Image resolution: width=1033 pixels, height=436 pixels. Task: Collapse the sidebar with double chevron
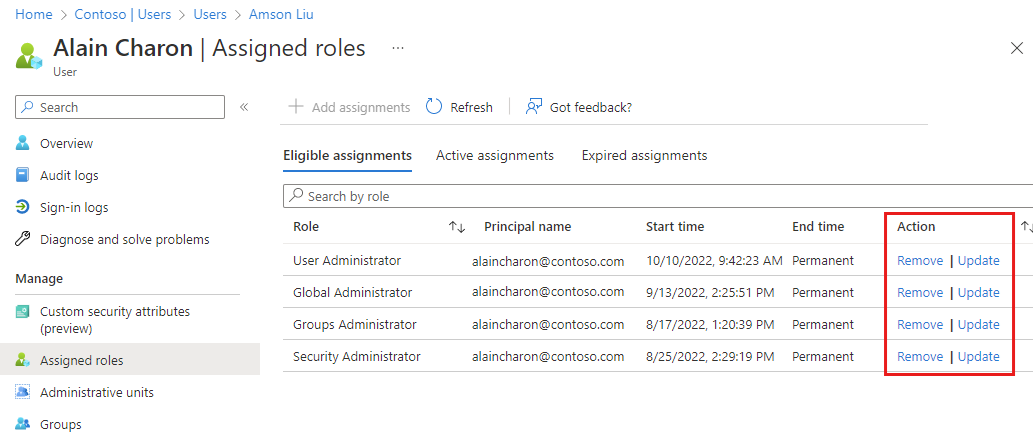pos(244,107)
